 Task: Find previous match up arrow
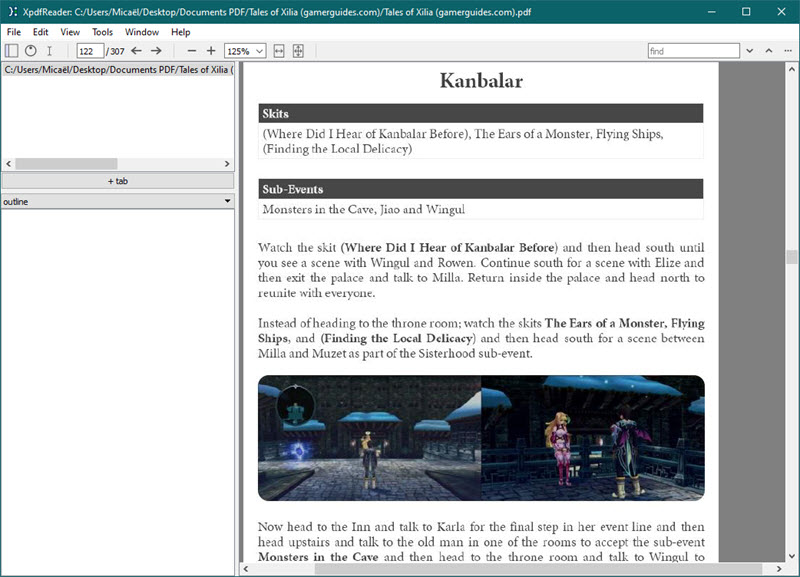click(x=769, y=50)
